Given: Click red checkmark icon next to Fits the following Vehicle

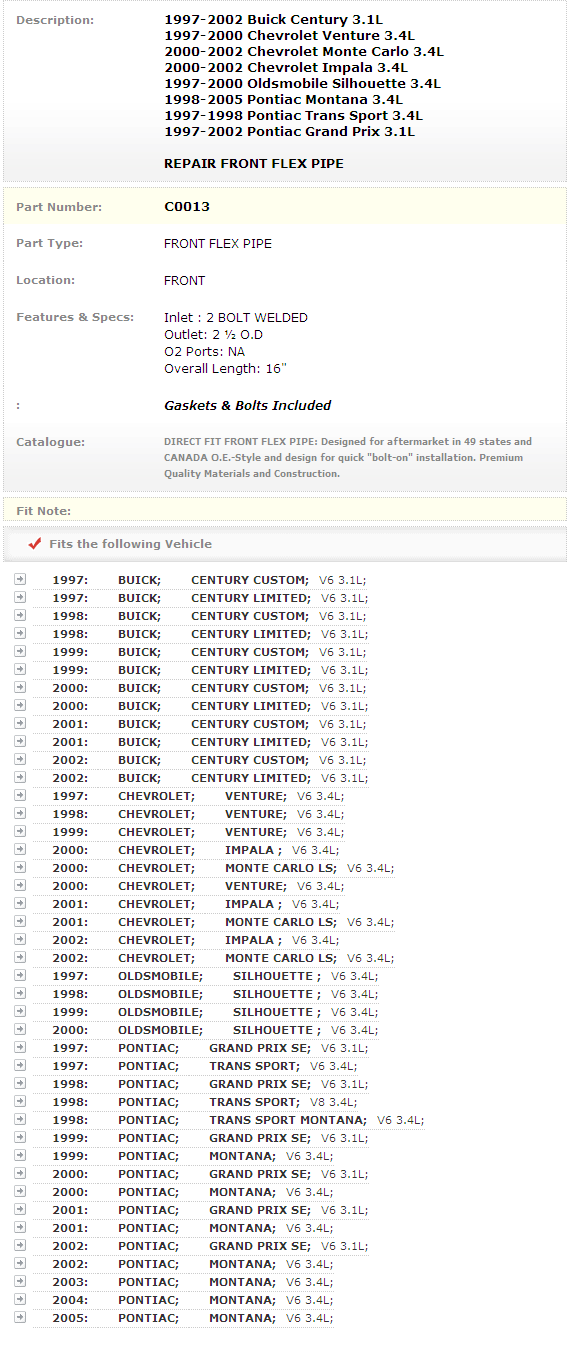Looking at the screenshot, I should click(x=35, y=544).
